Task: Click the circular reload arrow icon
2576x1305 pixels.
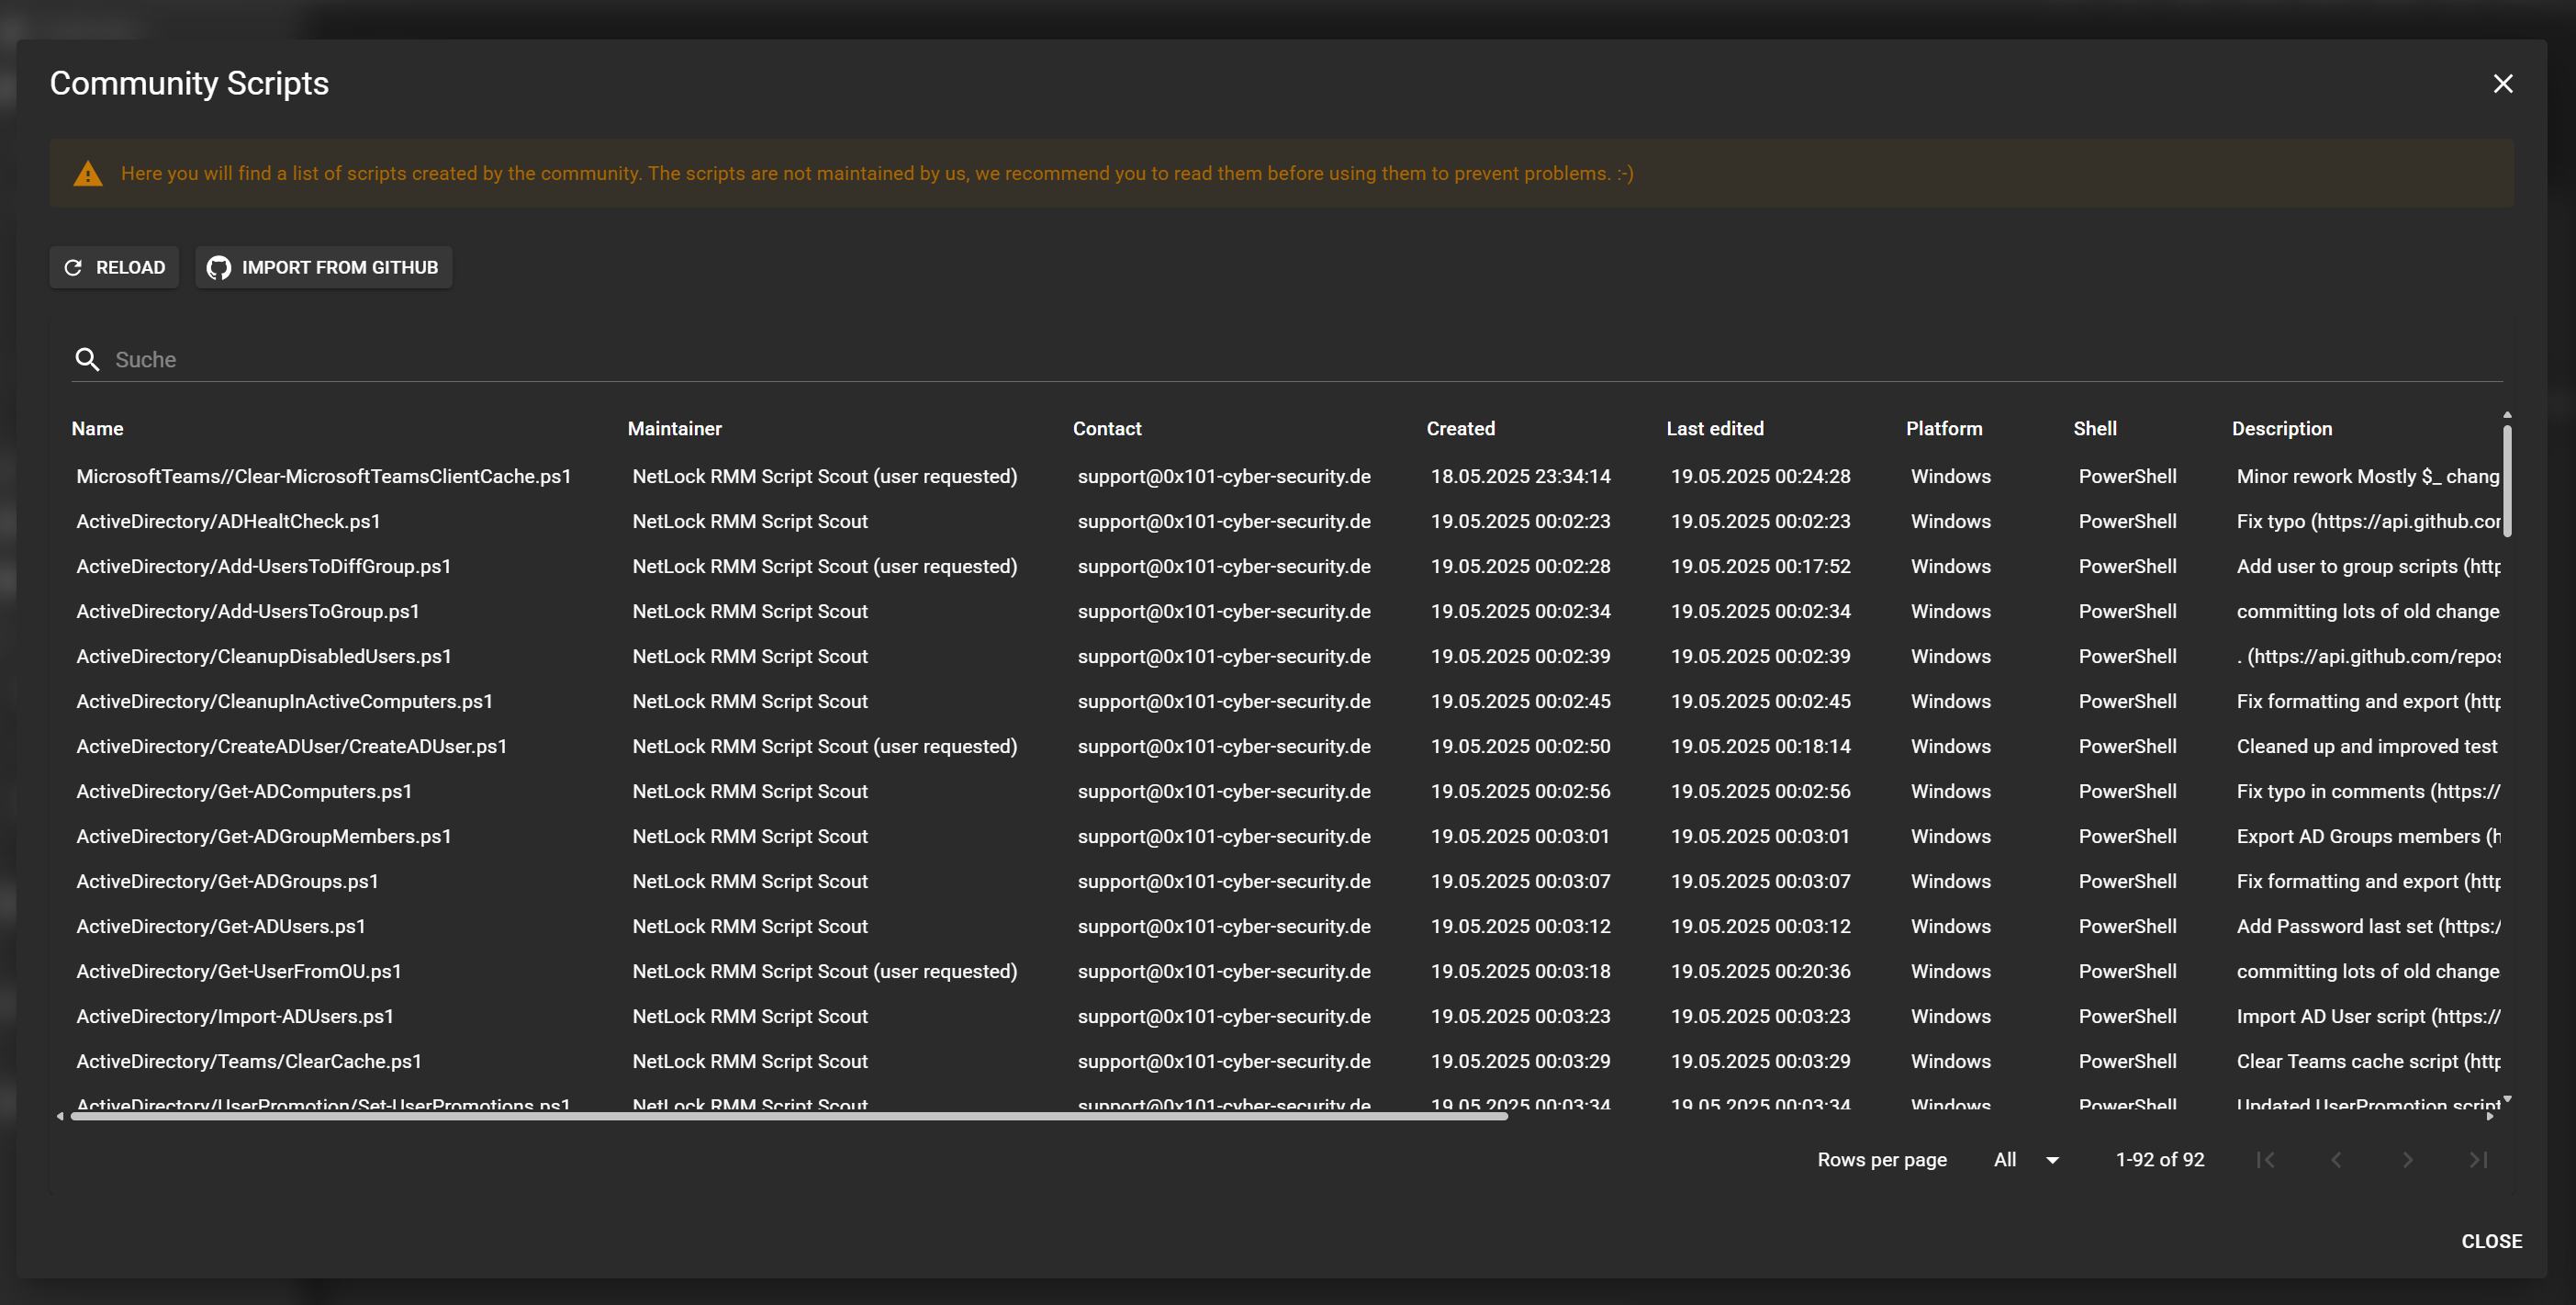Action: point(73,267)
